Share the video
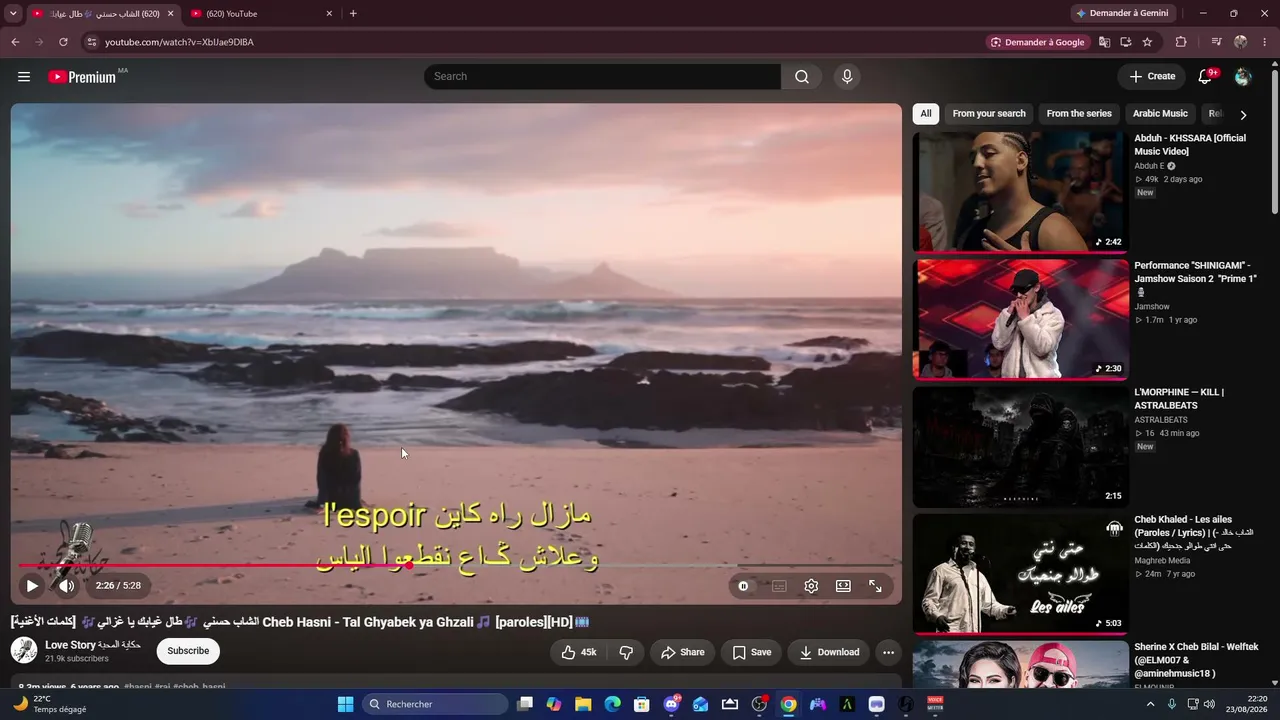This screenshot has height=720, width=1280. tap(682, 652)
